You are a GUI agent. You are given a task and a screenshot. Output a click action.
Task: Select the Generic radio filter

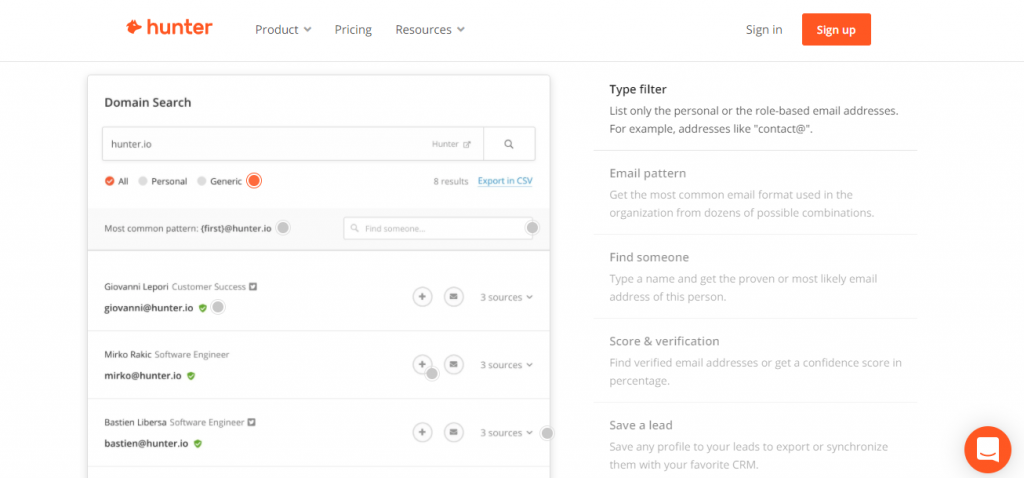click(220, 182)
